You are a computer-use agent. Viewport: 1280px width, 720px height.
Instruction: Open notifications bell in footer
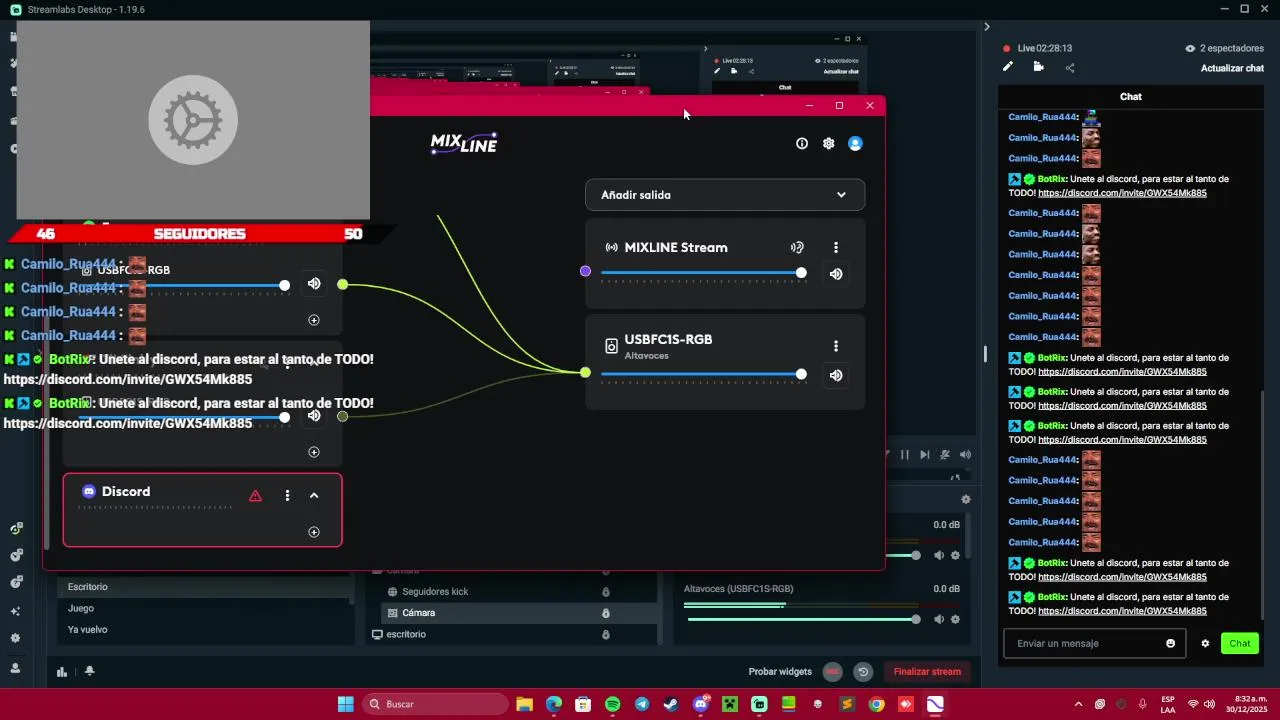pyautogui.click(x=90, y=671)
